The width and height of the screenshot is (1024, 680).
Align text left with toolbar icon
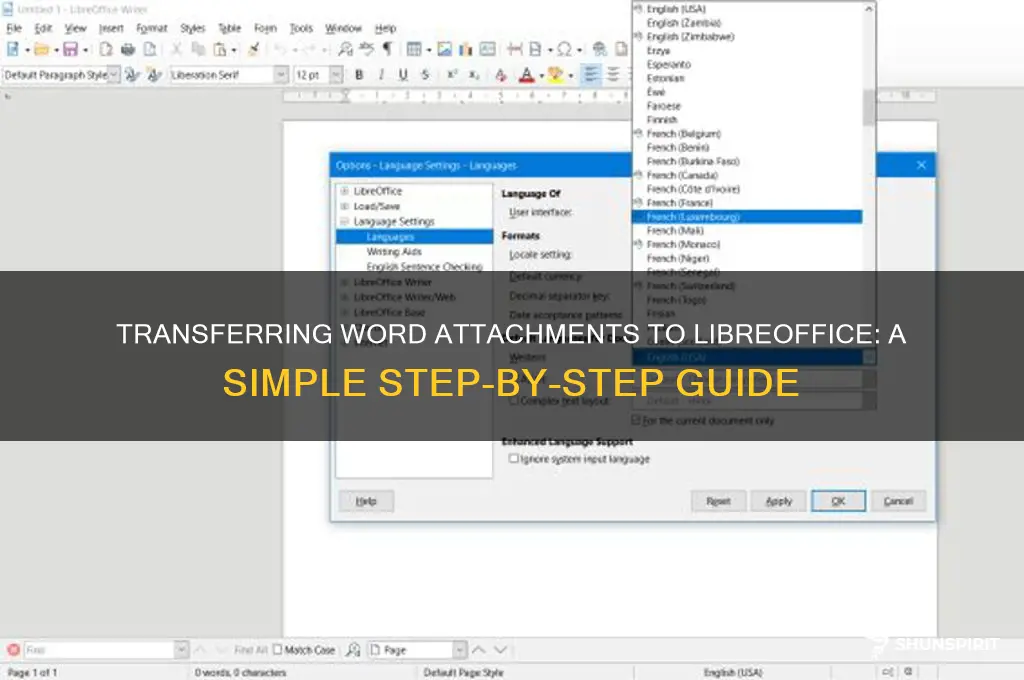click(590, 75)
